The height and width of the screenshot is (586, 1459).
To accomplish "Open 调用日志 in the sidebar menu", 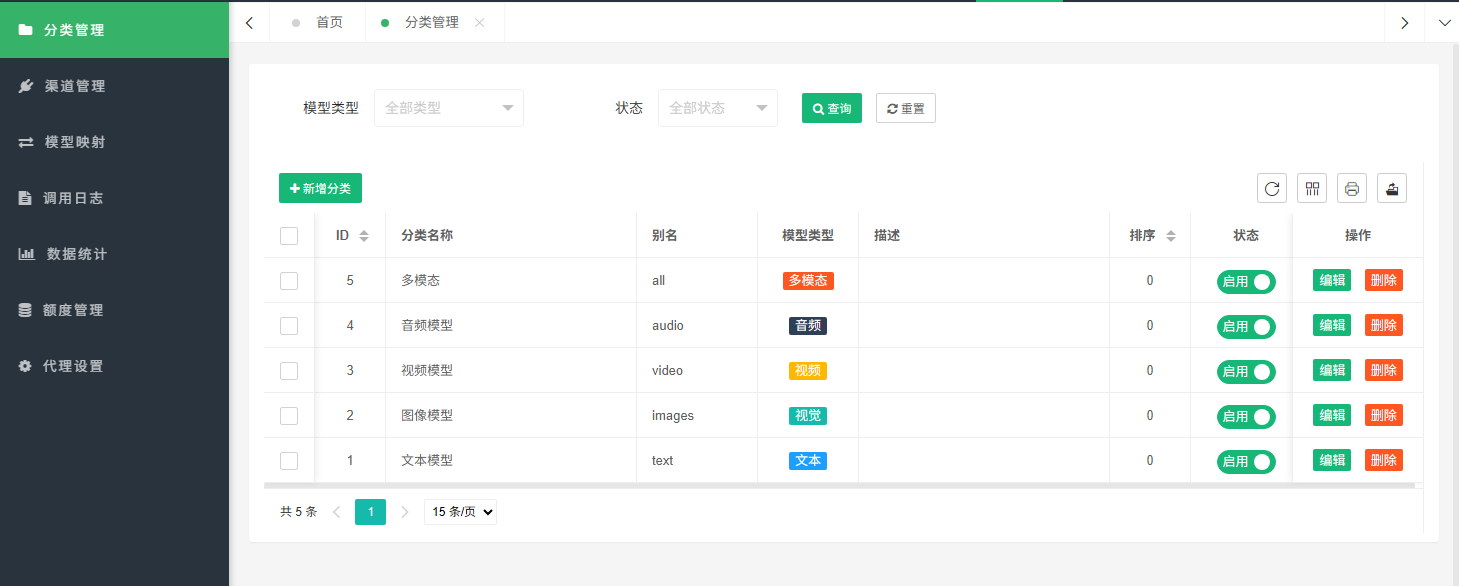I will 114,198.
